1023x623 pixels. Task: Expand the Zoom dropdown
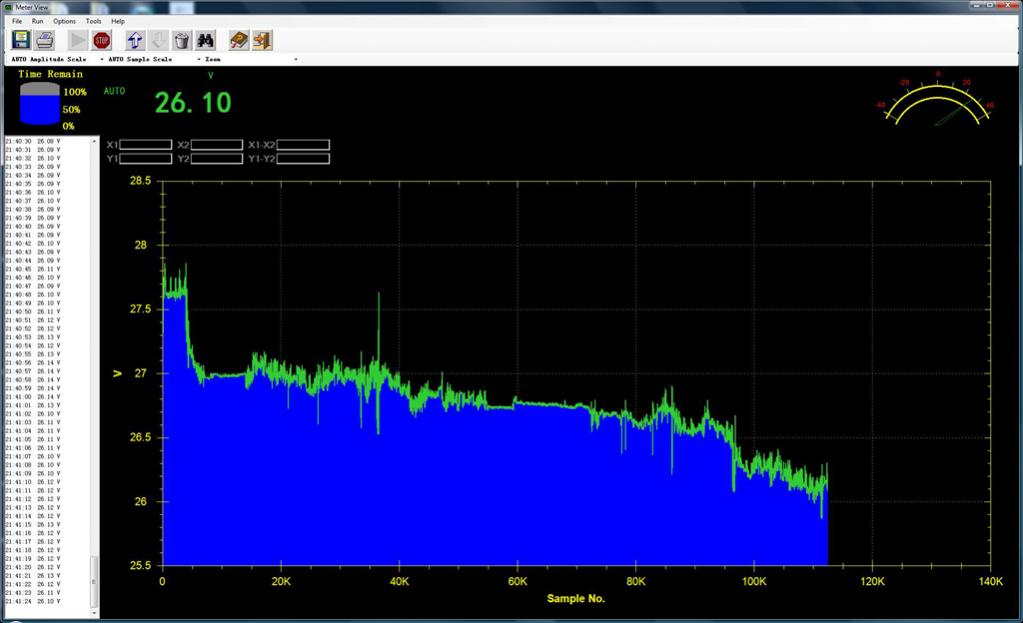(296, 59)
